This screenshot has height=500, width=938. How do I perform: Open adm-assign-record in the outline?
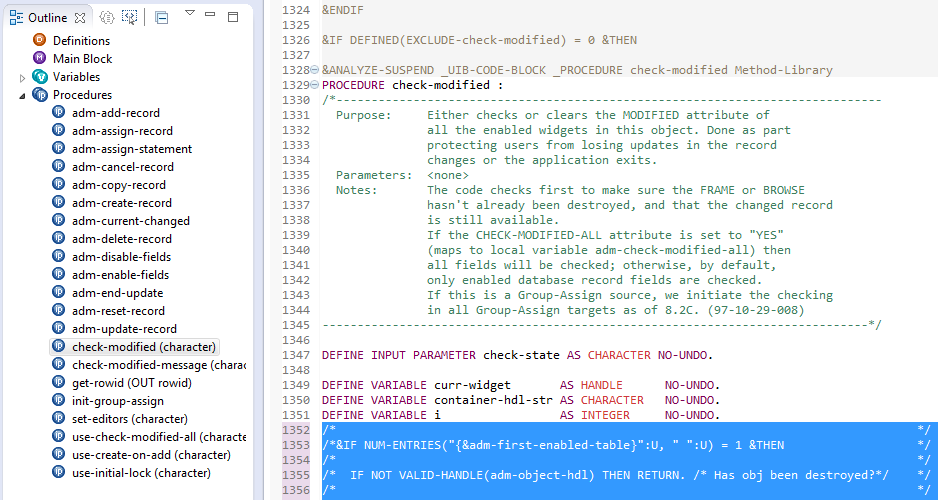click(122, 131)
